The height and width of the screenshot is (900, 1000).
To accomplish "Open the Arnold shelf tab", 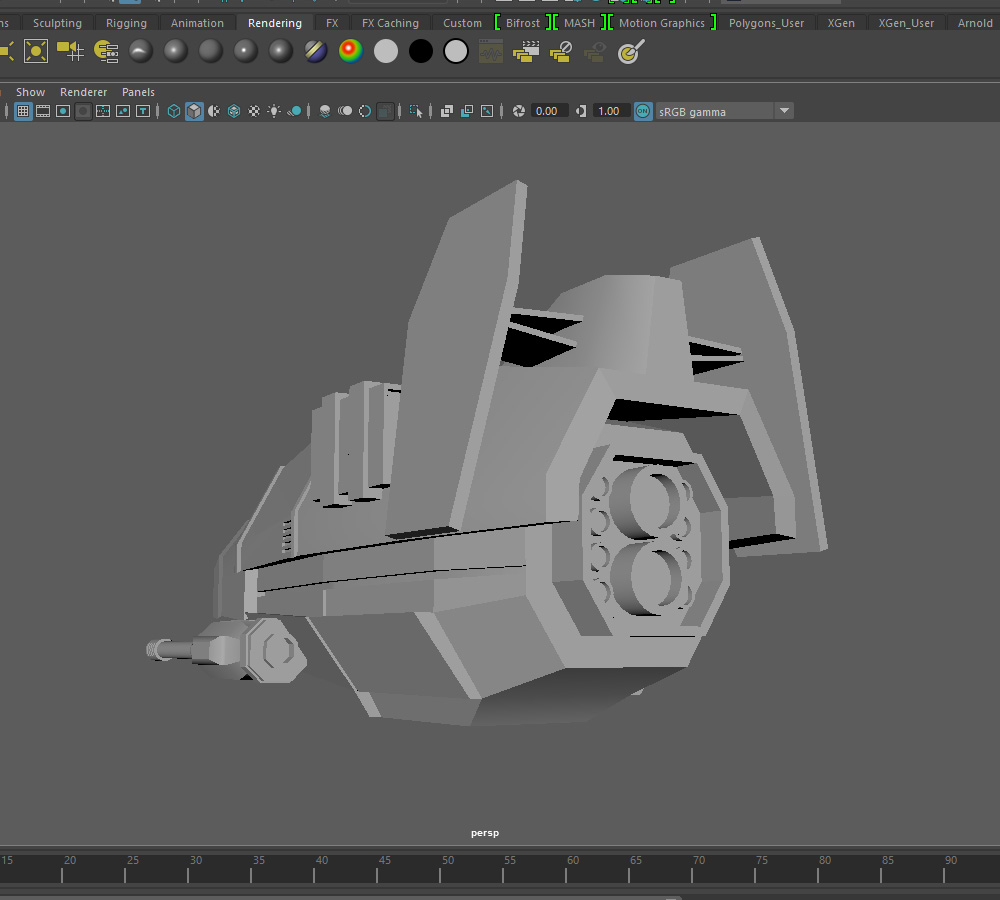I will tap(974, 23).
